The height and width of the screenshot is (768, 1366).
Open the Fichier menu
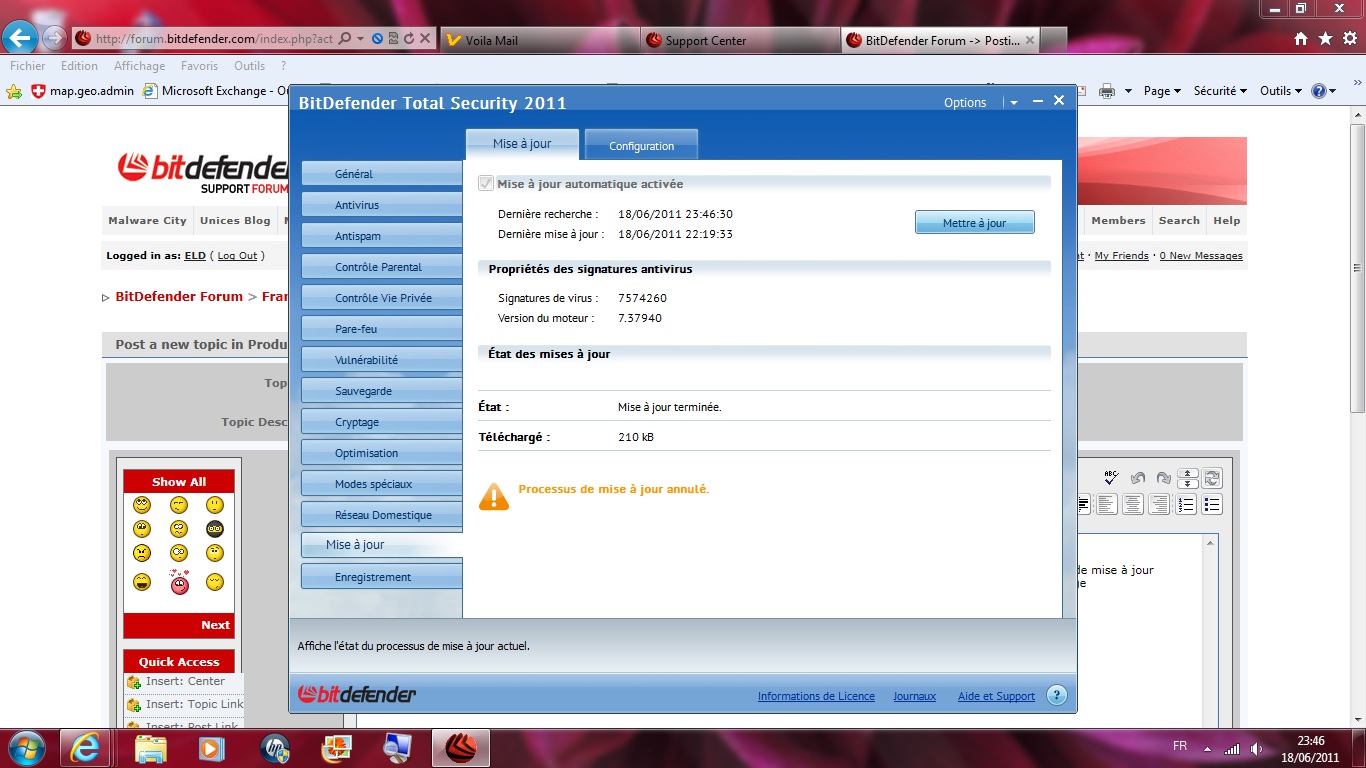coord(28,66)
